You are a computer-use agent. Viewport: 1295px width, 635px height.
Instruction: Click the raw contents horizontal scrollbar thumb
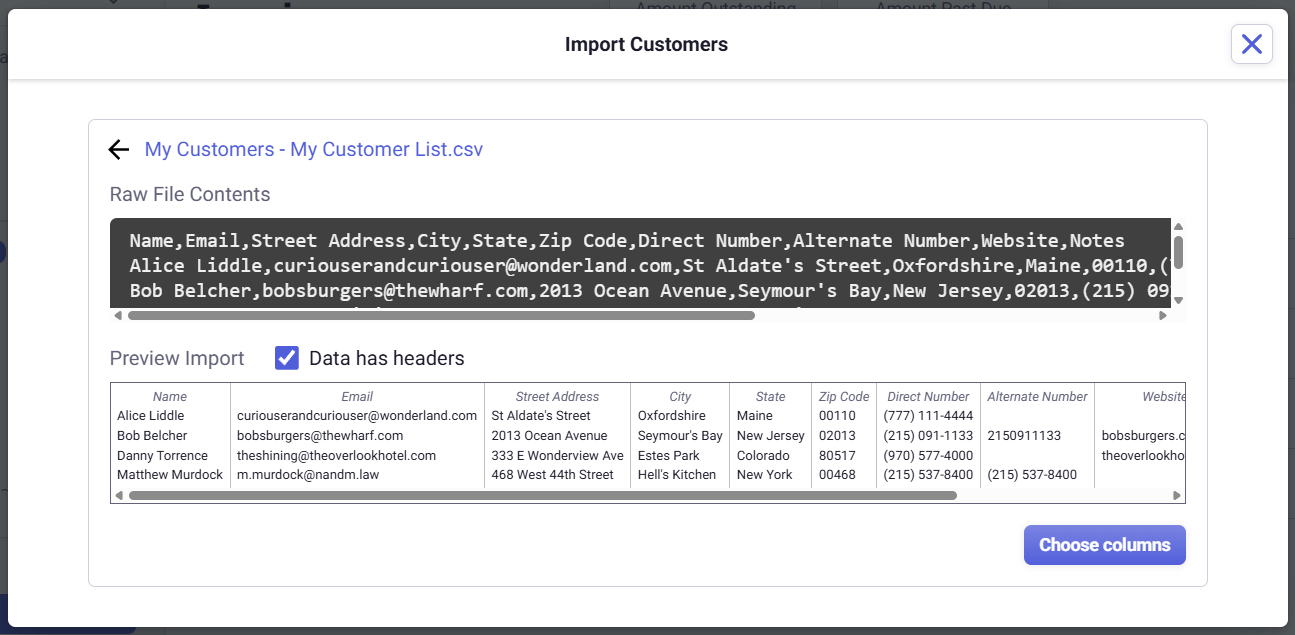tap(440, 316)
